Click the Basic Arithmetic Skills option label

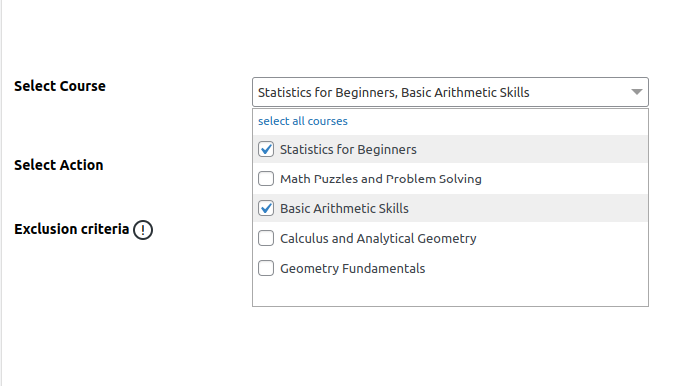pyautogui.click(x=344, y=209)
